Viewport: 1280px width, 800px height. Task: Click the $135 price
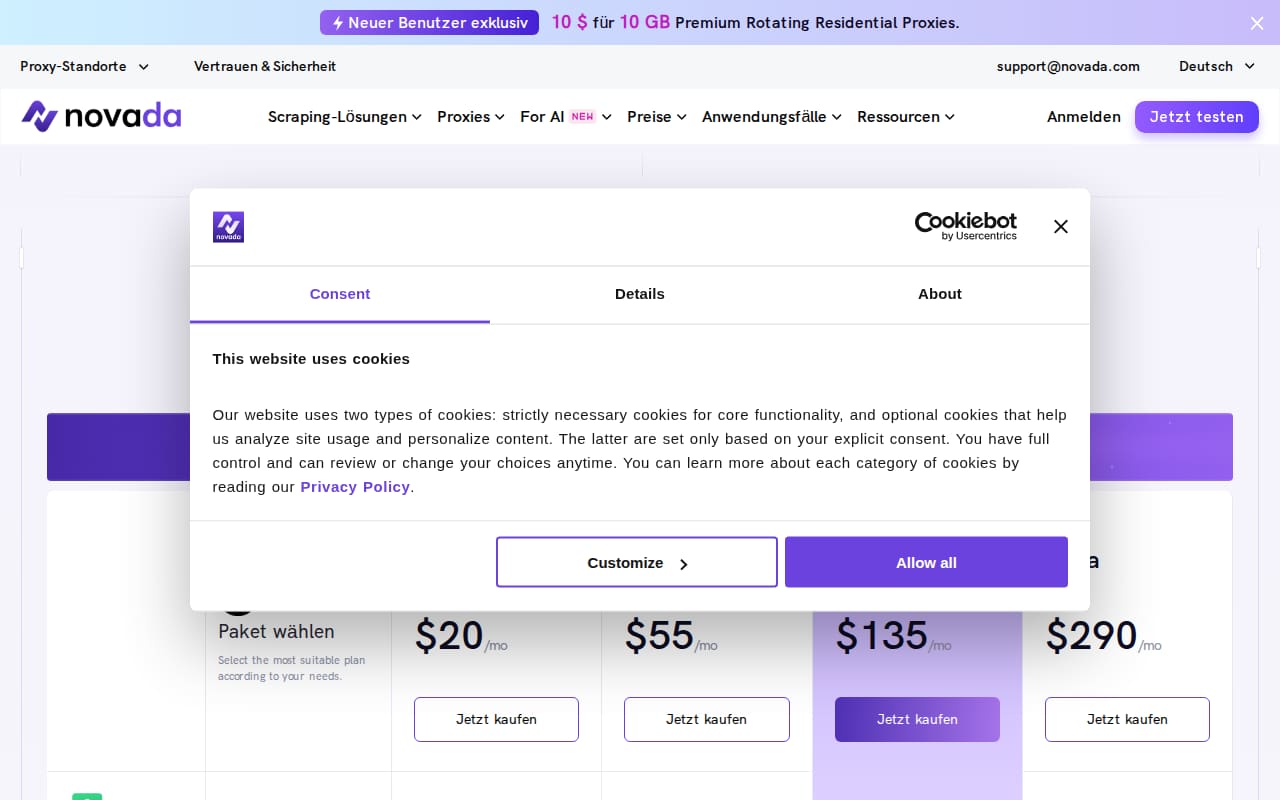click(882, 636)
